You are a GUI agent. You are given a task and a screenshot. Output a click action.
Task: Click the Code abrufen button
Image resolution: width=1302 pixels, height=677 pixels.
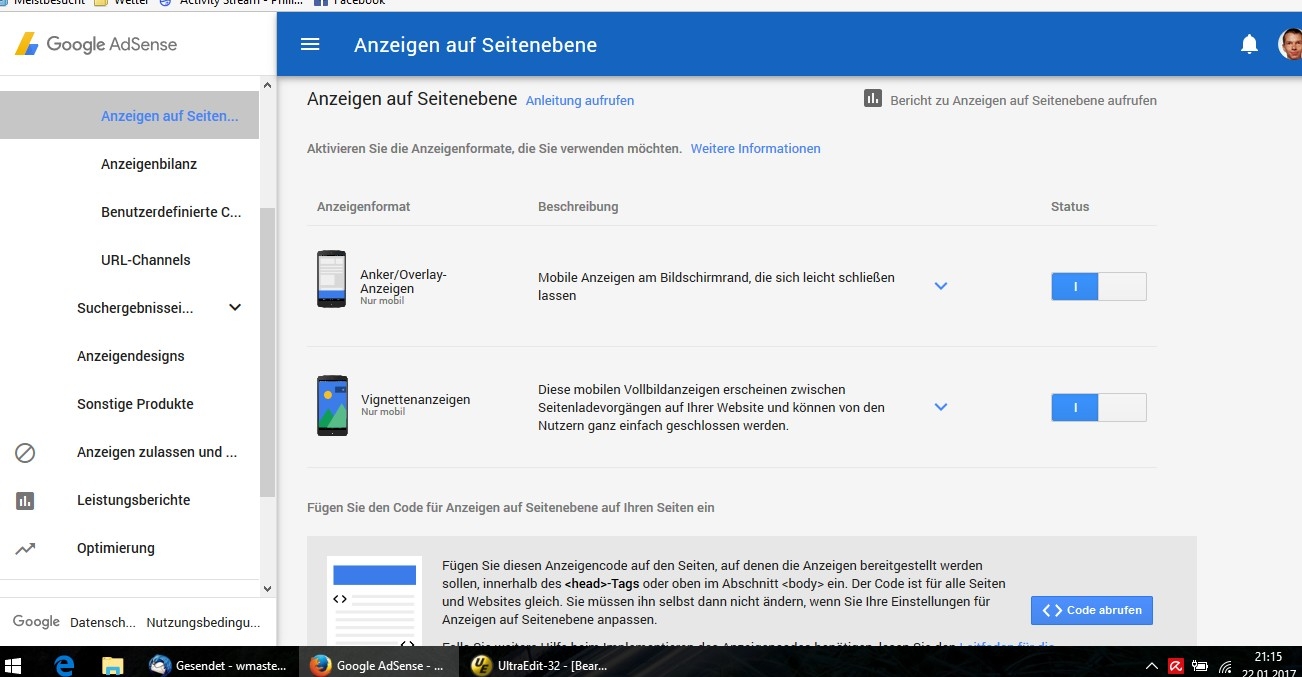point(1091,610)
